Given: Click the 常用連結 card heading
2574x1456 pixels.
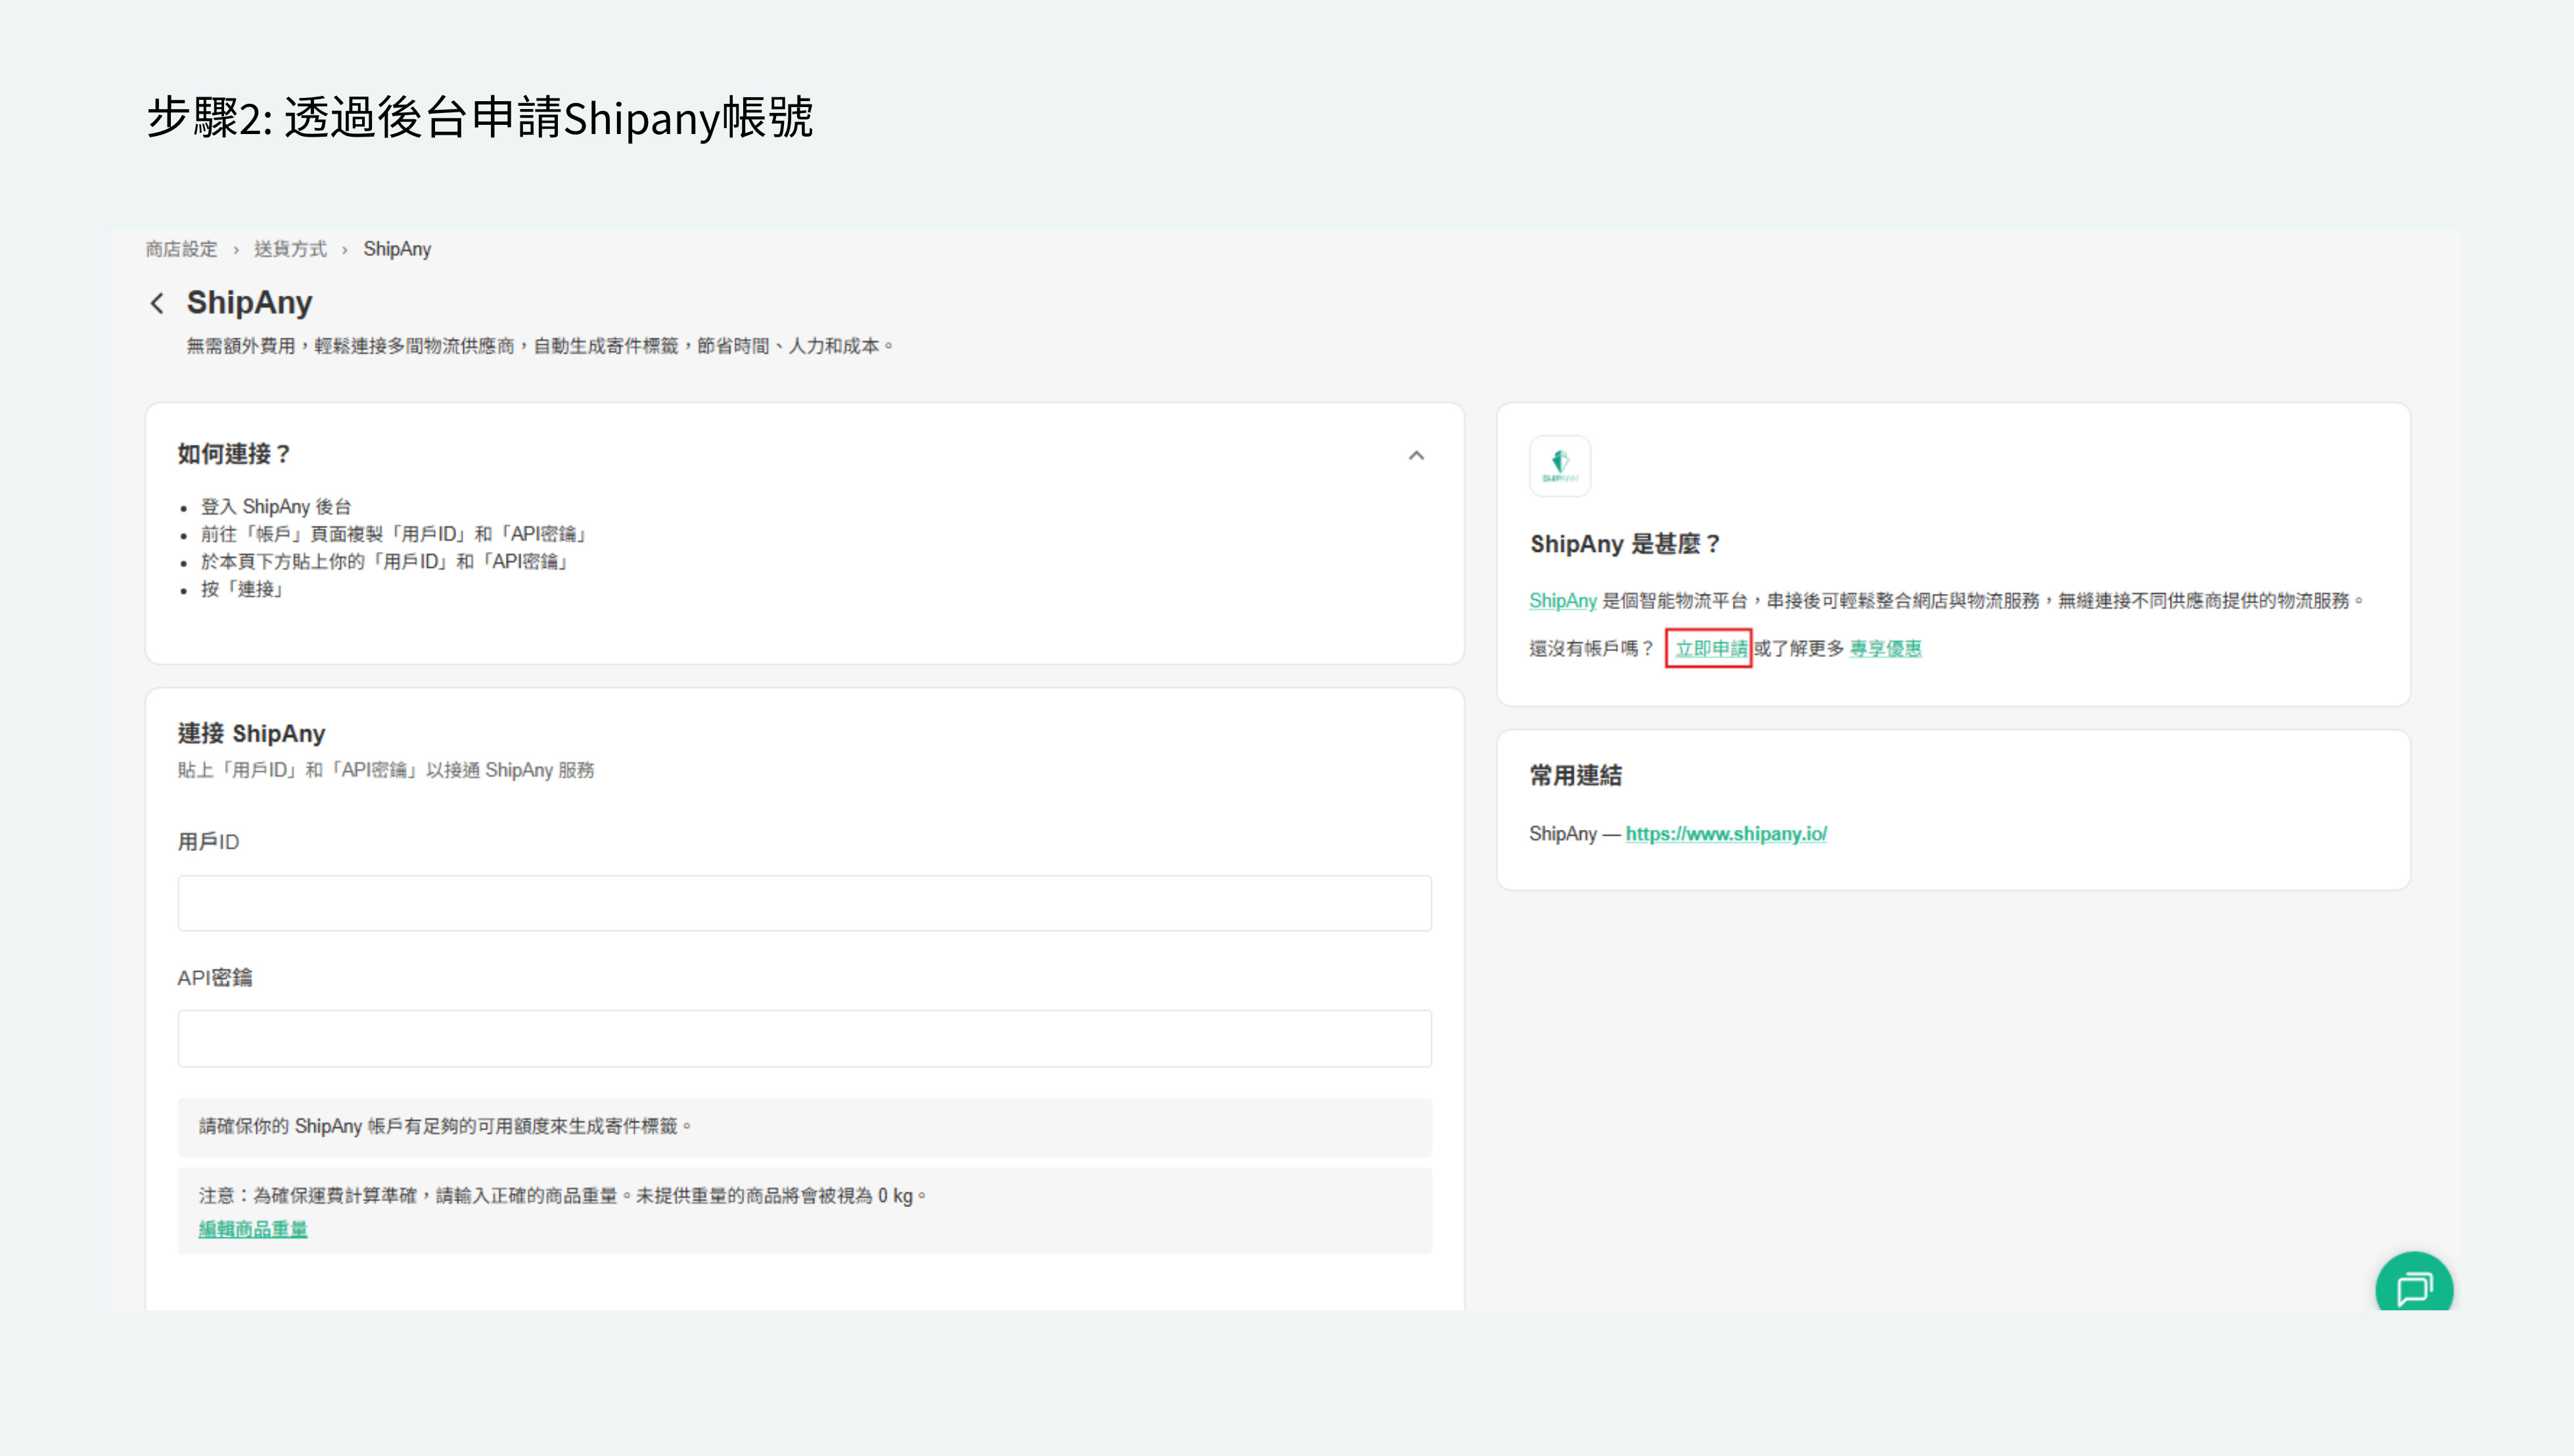Looking at the screenshot, I should coord(1575,775).
